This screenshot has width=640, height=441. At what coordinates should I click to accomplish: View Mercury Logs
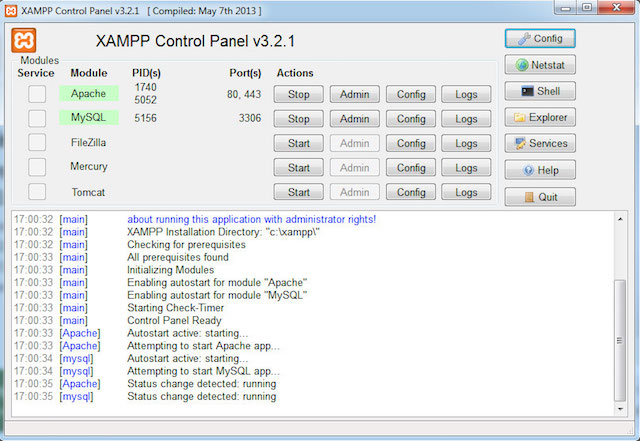(466, 168)
